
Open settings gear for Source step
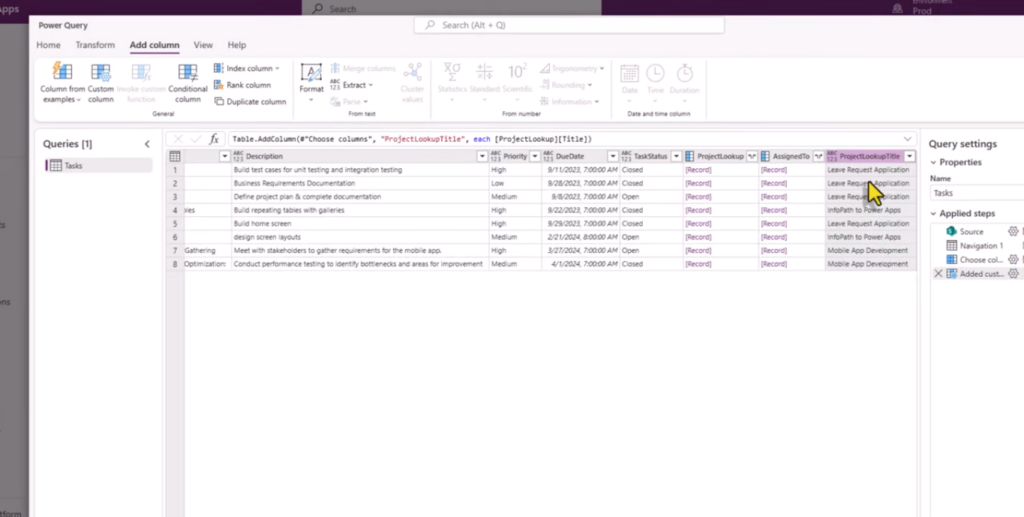(1013, 232)
